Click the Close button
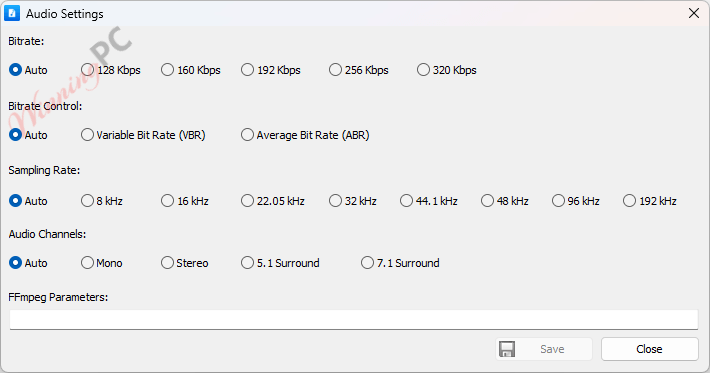This screenshot has width=710, height=373. (x=649, y=349)
